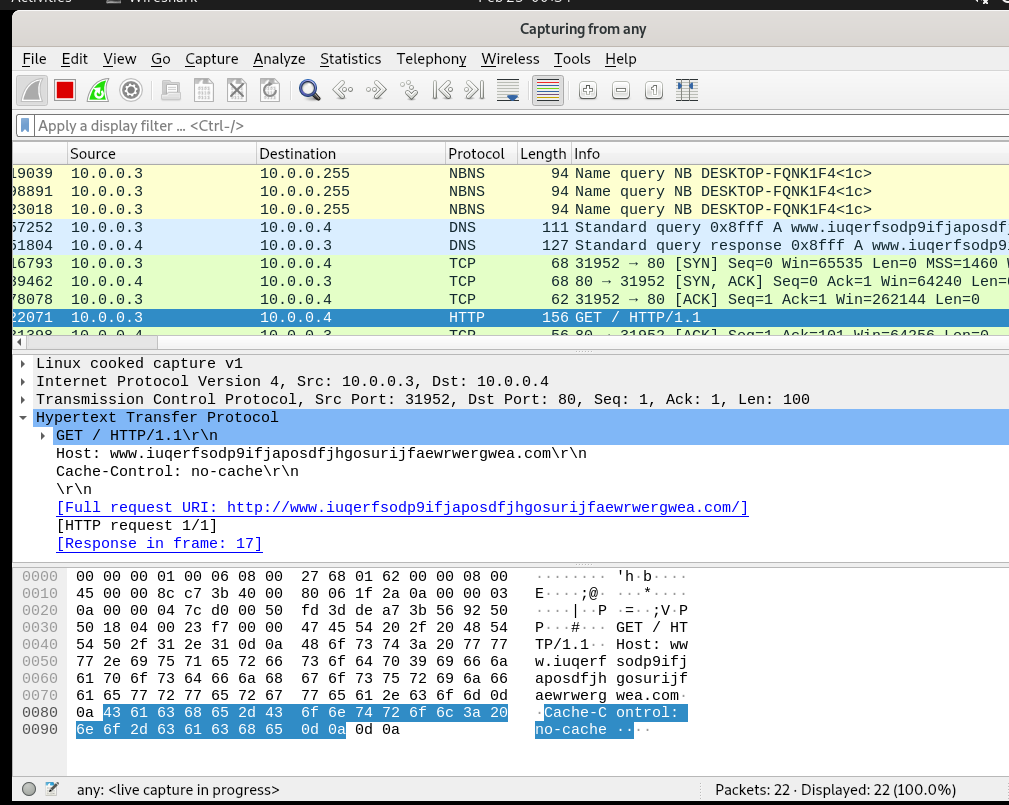The image size is (1009, 805).
Task: Click the Response in frame 17 link
Action: (158, 543)
